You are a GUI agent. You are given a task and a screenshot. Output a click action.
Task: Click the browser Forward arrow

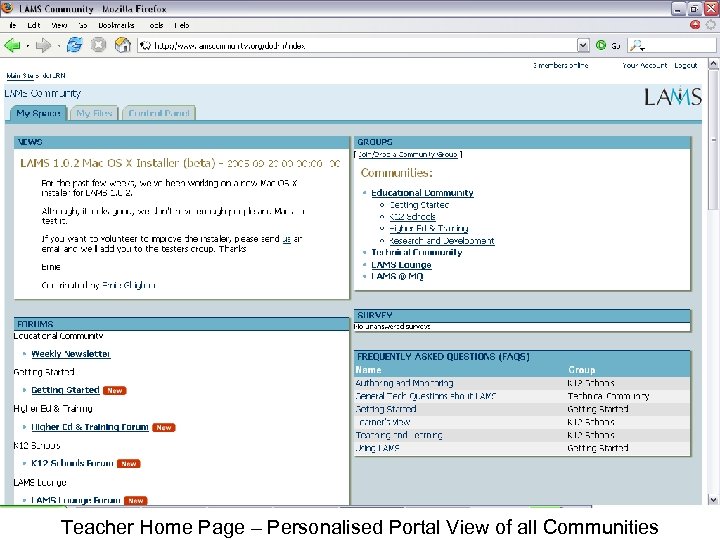[x=43, y=45]
